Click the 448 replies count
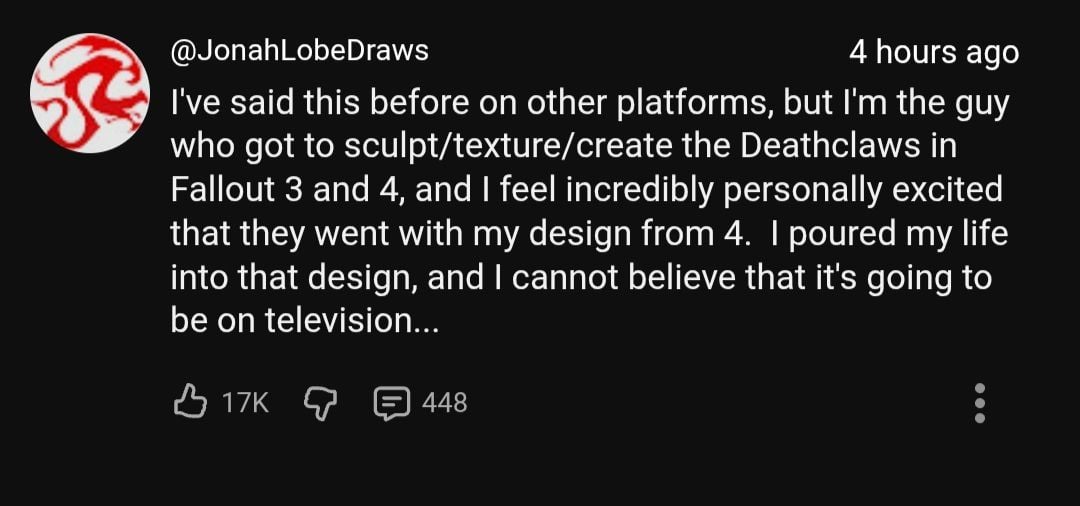1080x506 pixels. 445,402
